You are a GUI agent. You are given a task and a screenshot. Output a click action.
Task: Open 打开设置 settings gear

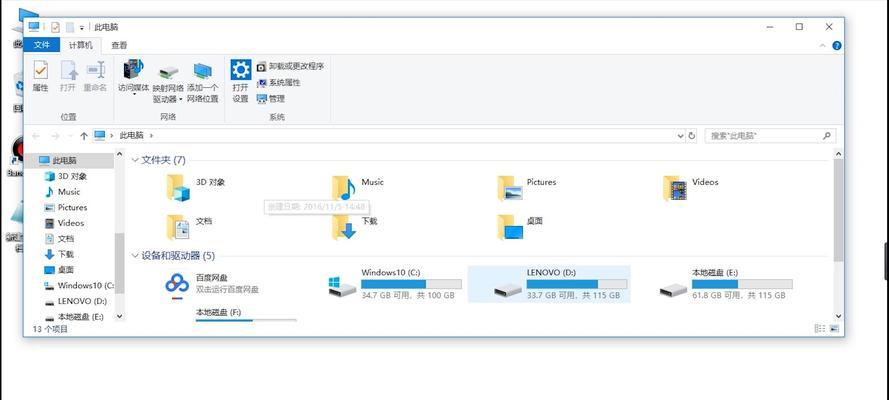pos(240,81)
